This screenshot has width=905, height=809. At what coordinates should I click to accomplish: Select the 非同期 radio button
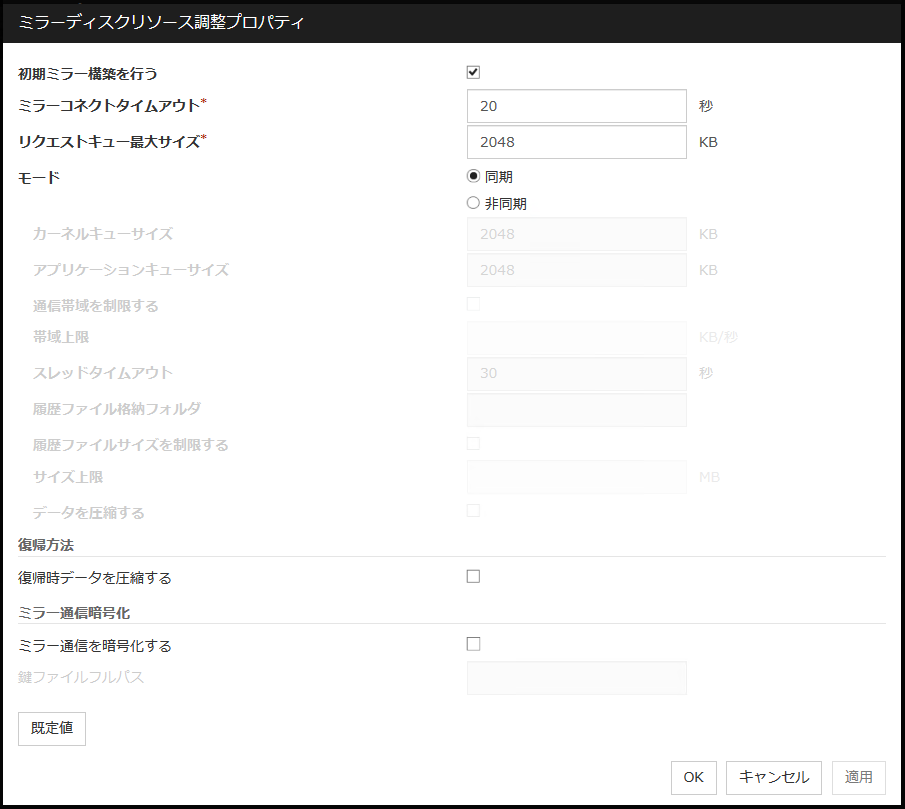click(474, 203)
